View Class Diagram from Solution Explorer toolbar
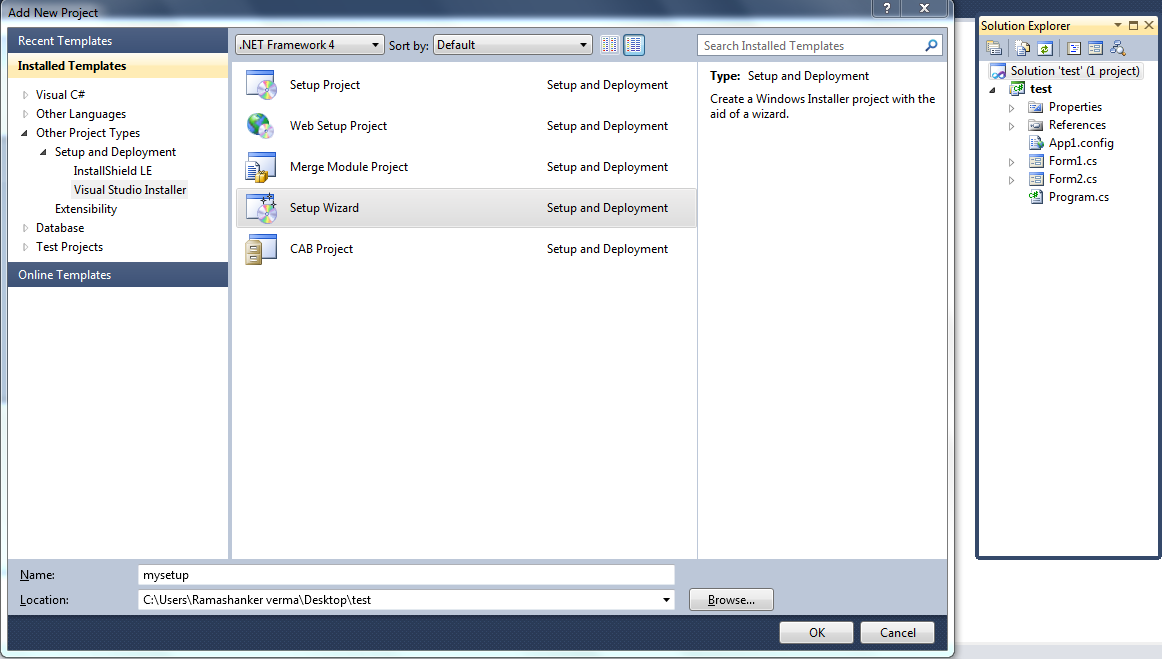This screenshot has height=659, width=1162. pos(1118,48)
